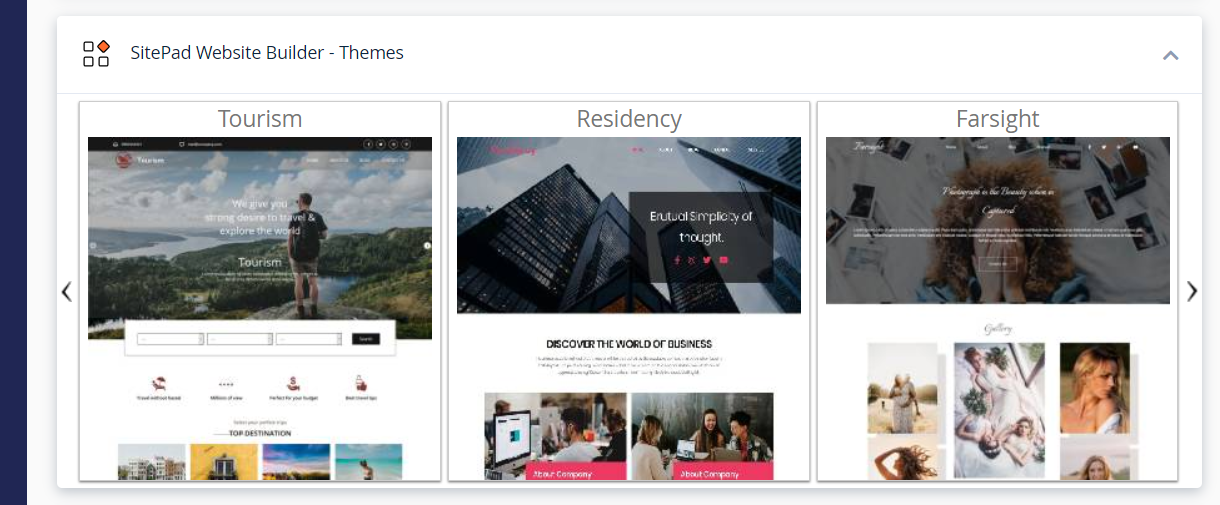The width and height of the screenshot is (1220, 505).
Task: Show next themes with right arrow
Action: click(x=1192, y=291)
